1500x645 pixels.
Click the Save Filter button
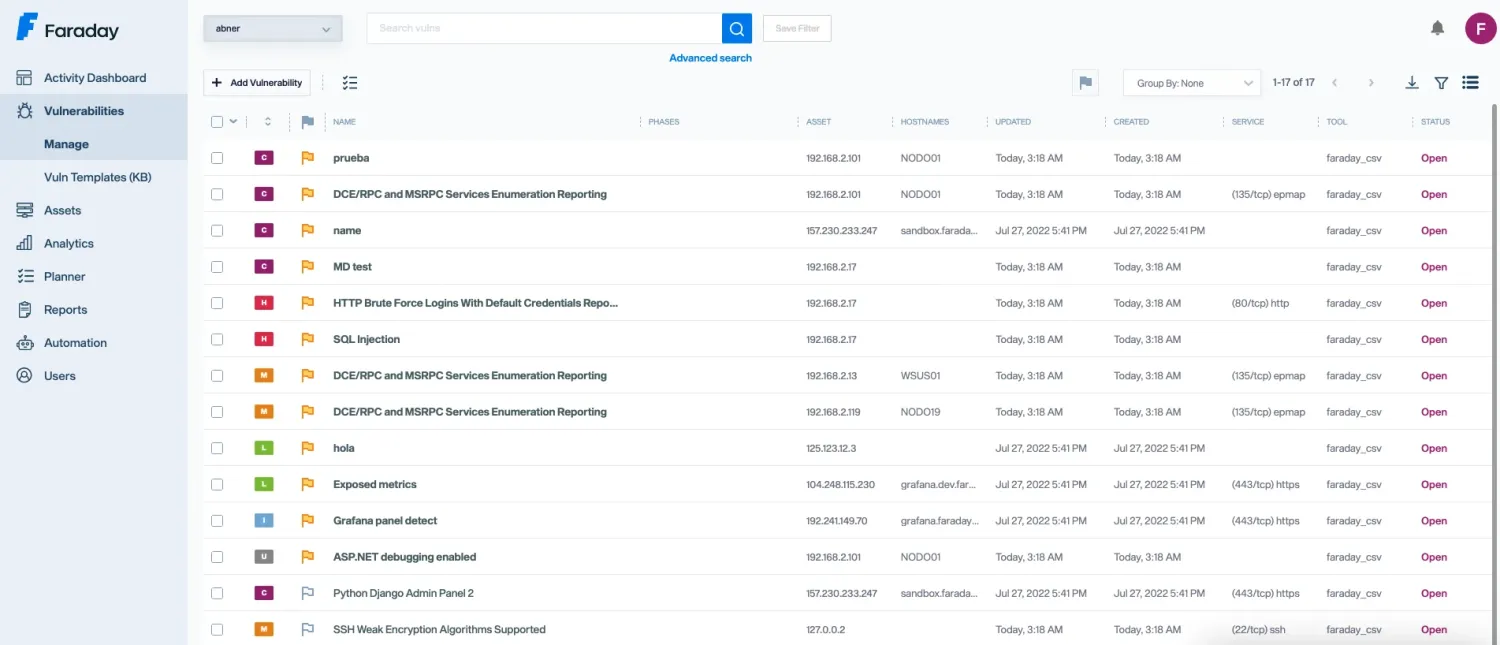(x=797, y=28)
